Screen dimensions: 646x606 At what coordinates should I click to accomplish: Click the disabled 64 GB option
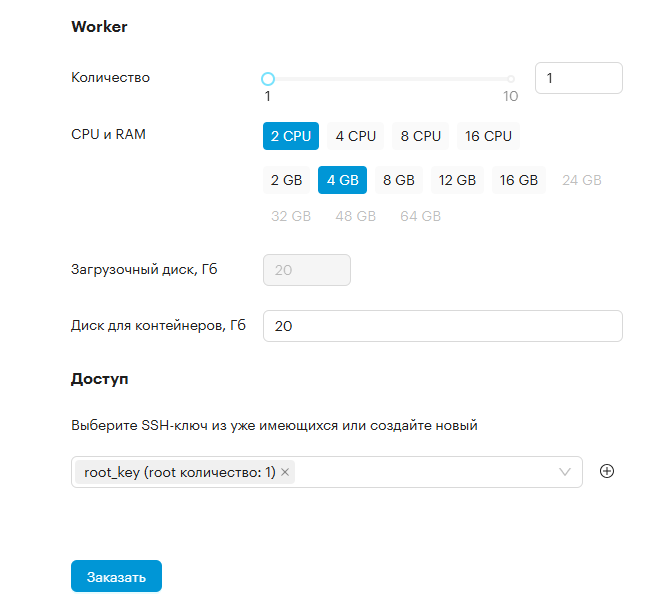click(x=421, y=216)
